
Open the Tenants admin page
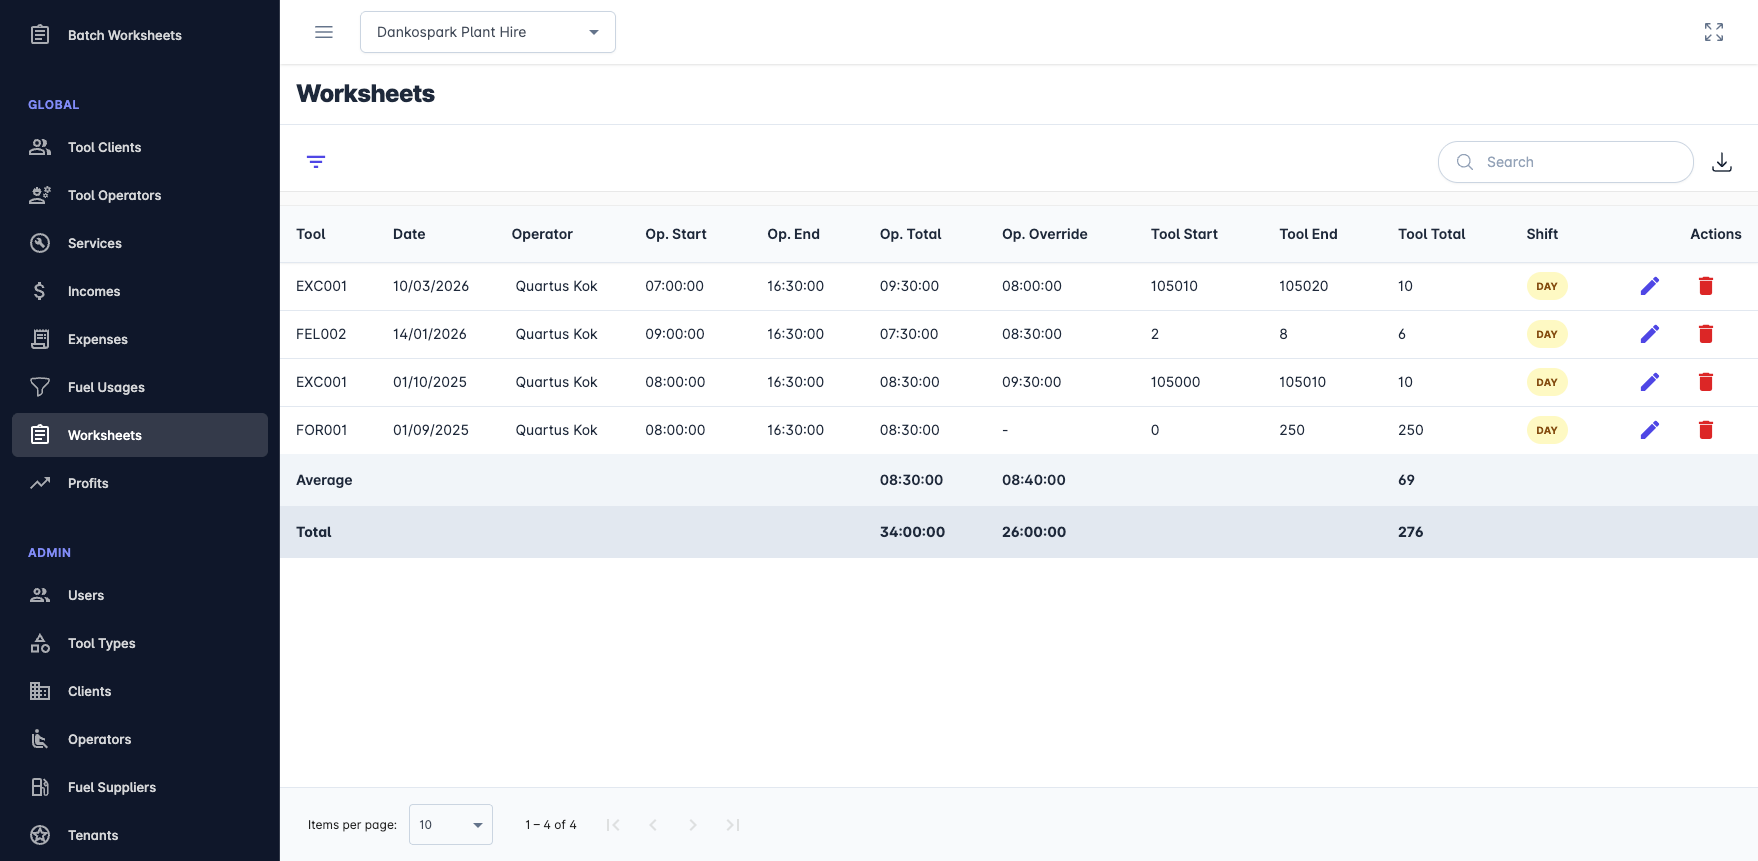point(140,835)
